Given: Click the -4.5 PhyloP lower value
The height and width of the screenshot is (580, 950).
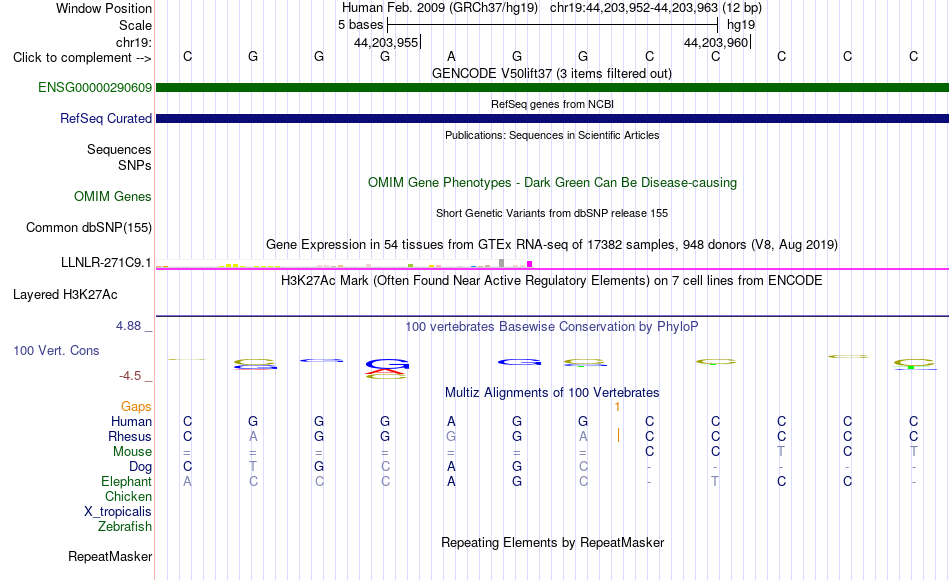Looking at the screenshot, I should 130,376.
